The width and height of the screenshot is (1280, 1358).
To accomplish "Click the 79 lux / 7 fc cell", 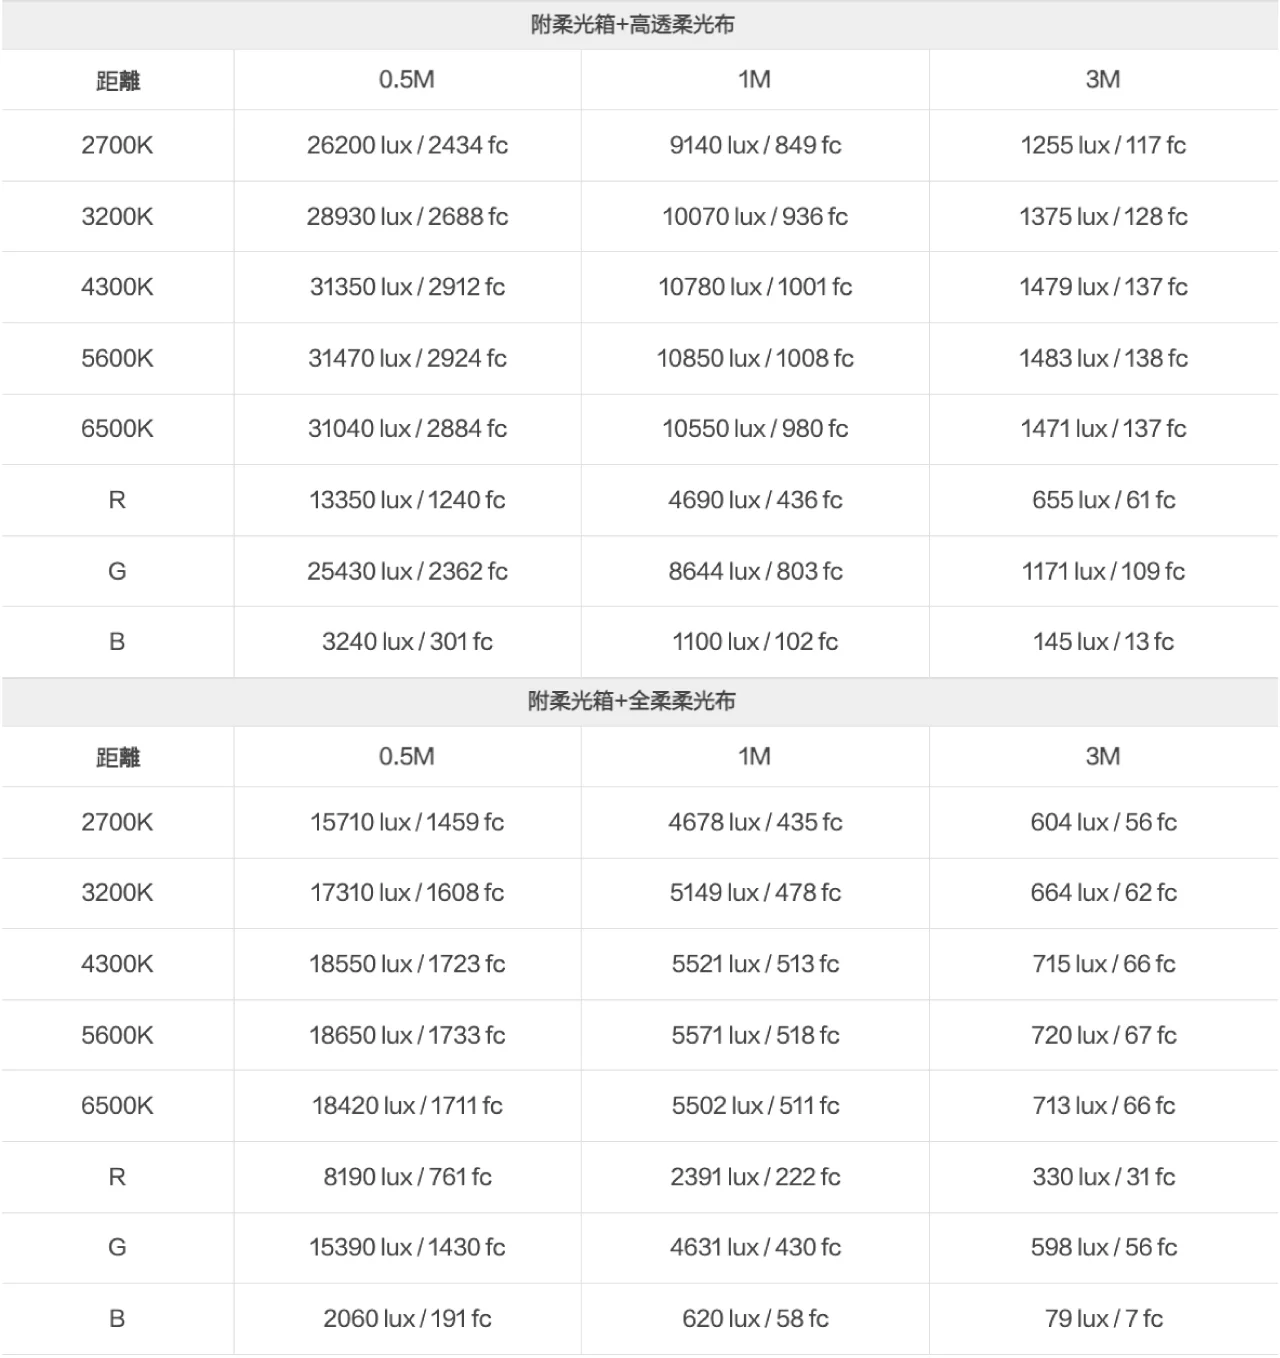I will 1103,1319.
